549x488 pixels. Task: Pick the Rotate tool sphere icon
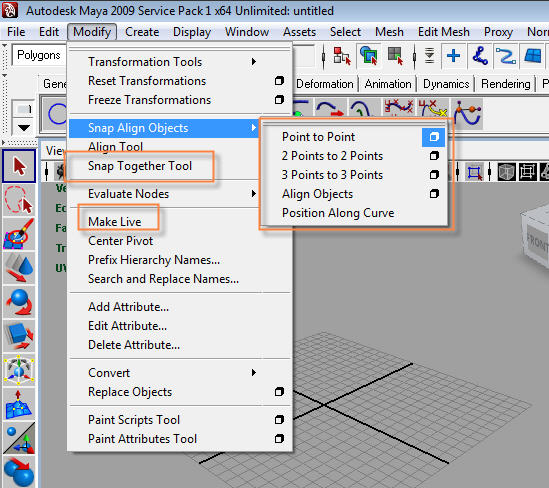[19, 302]
